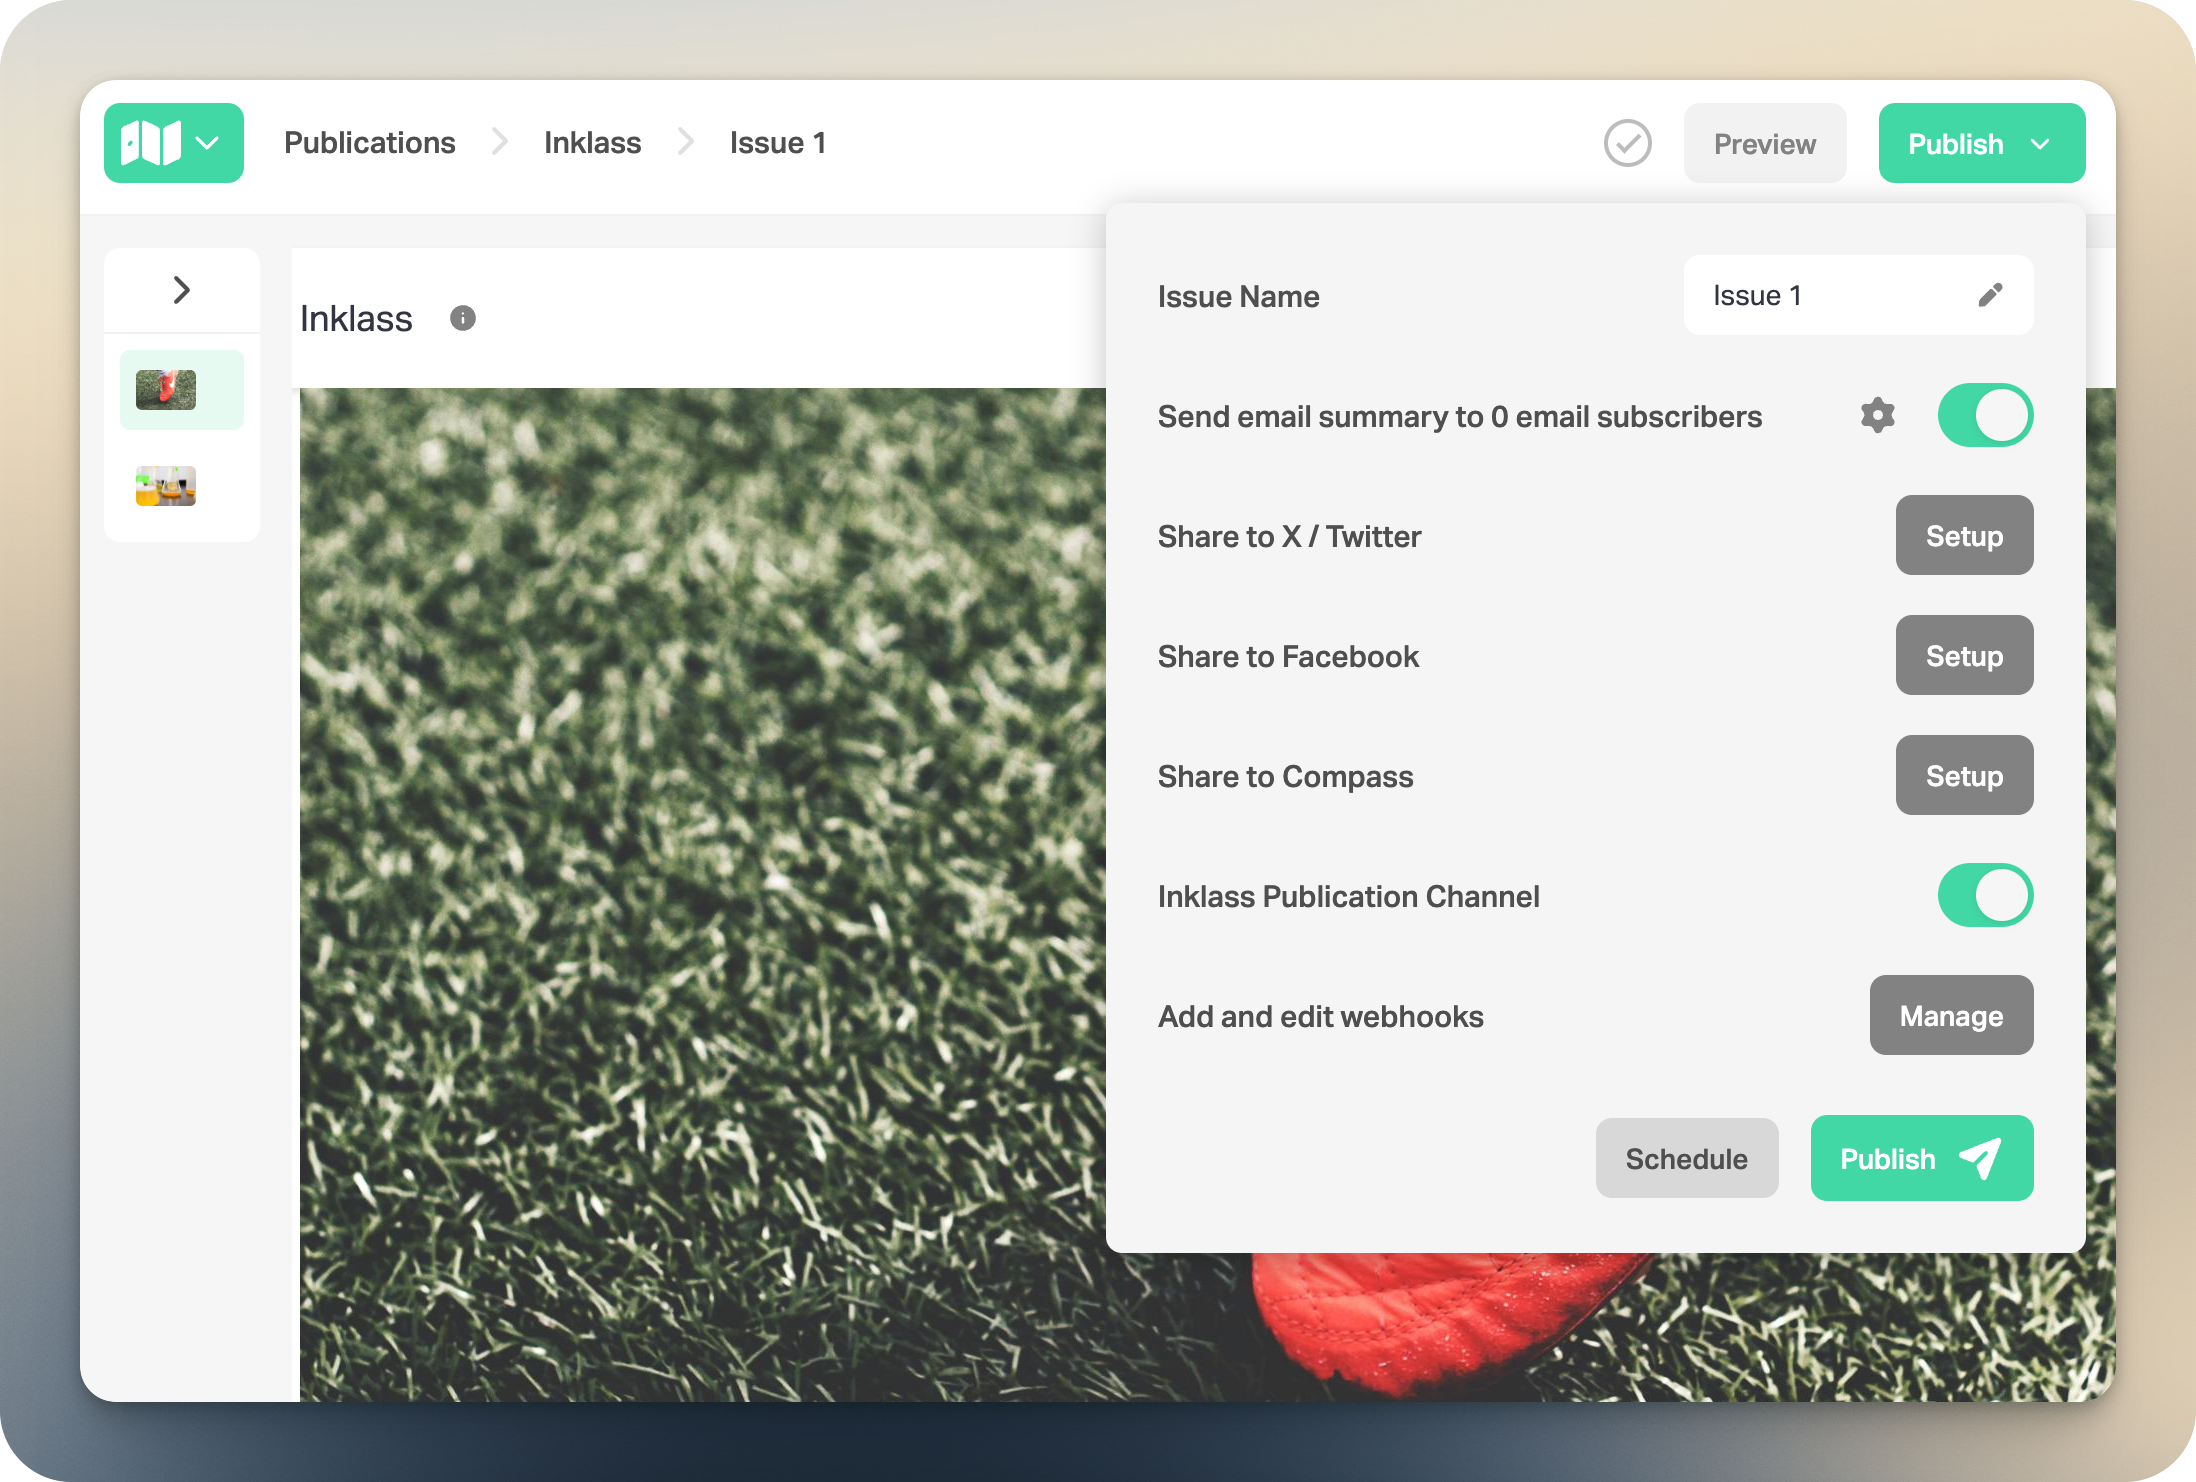Navigate to Publications via the breadcrumb
2196x1482 pixels.
[x=370, y=142]
